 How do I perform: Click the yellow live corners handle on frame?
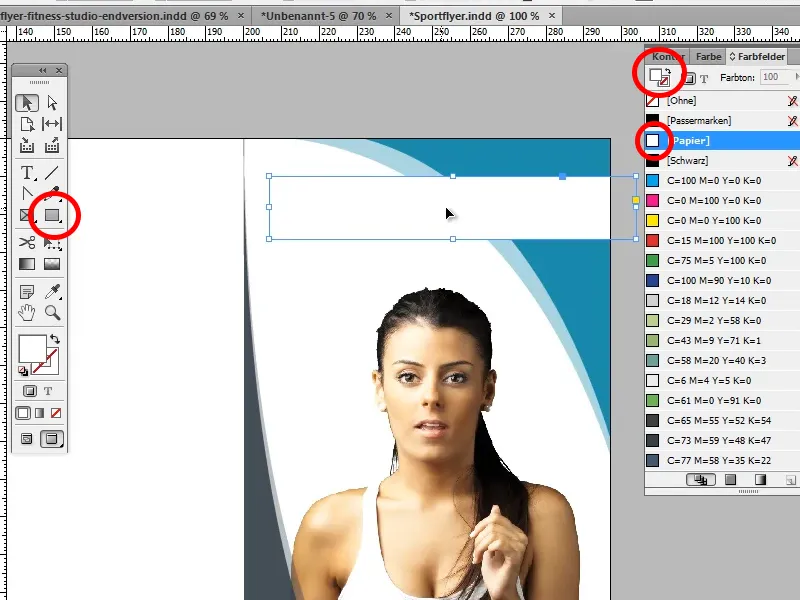[x=636, y=200]
